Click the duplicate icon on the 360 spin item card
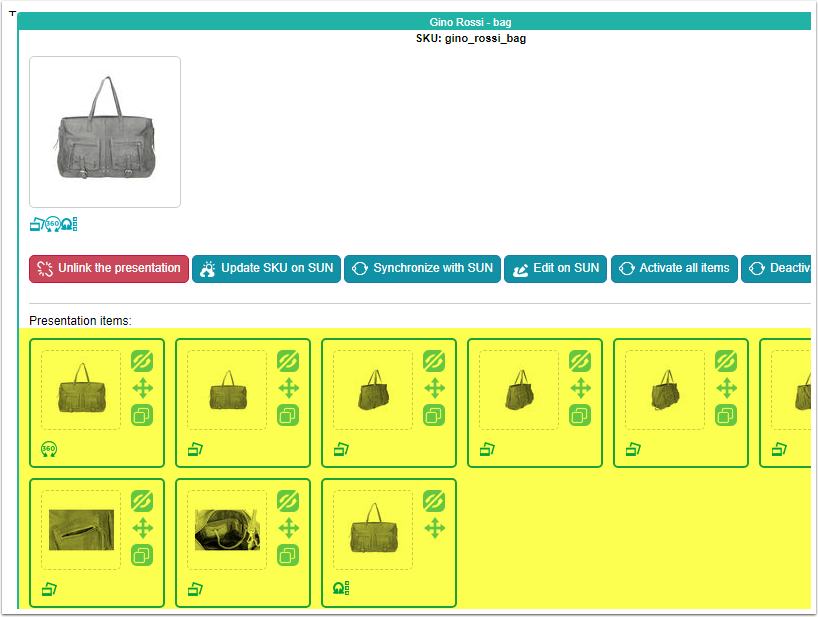 (142, 415)
